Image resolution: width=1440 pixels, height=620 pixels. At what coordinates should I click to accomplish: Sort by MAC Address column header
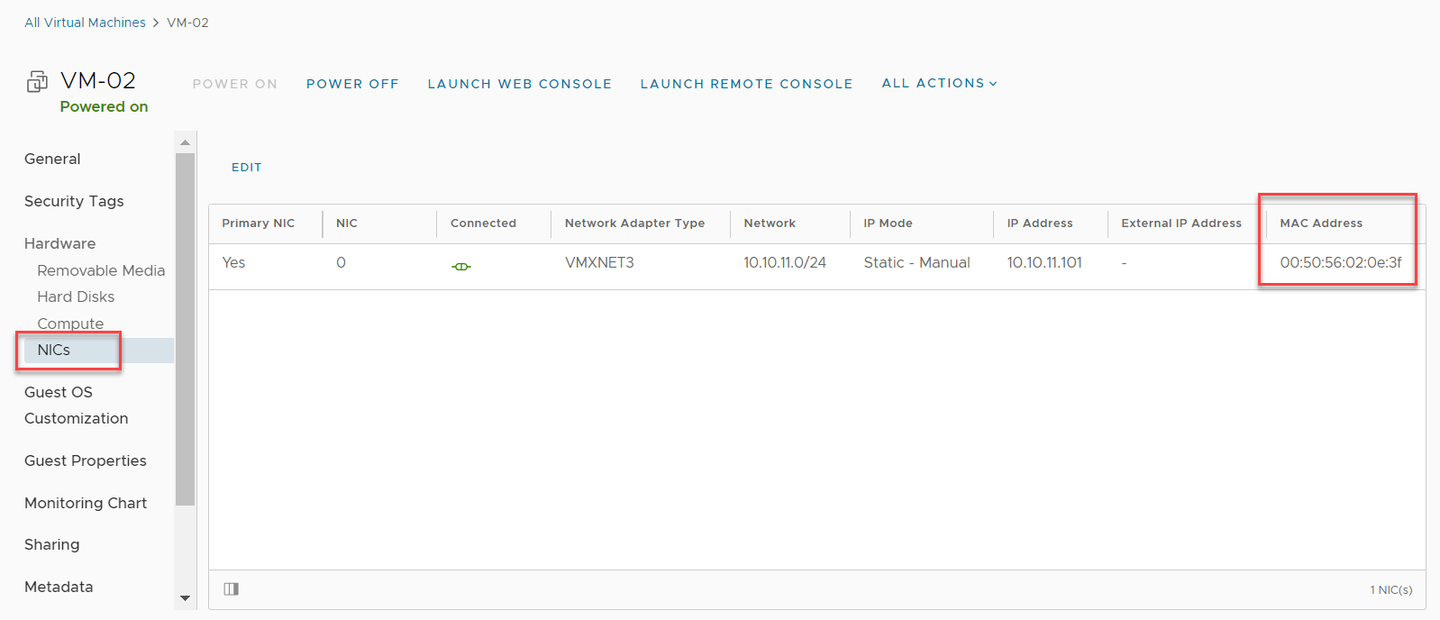(1321, 223)
